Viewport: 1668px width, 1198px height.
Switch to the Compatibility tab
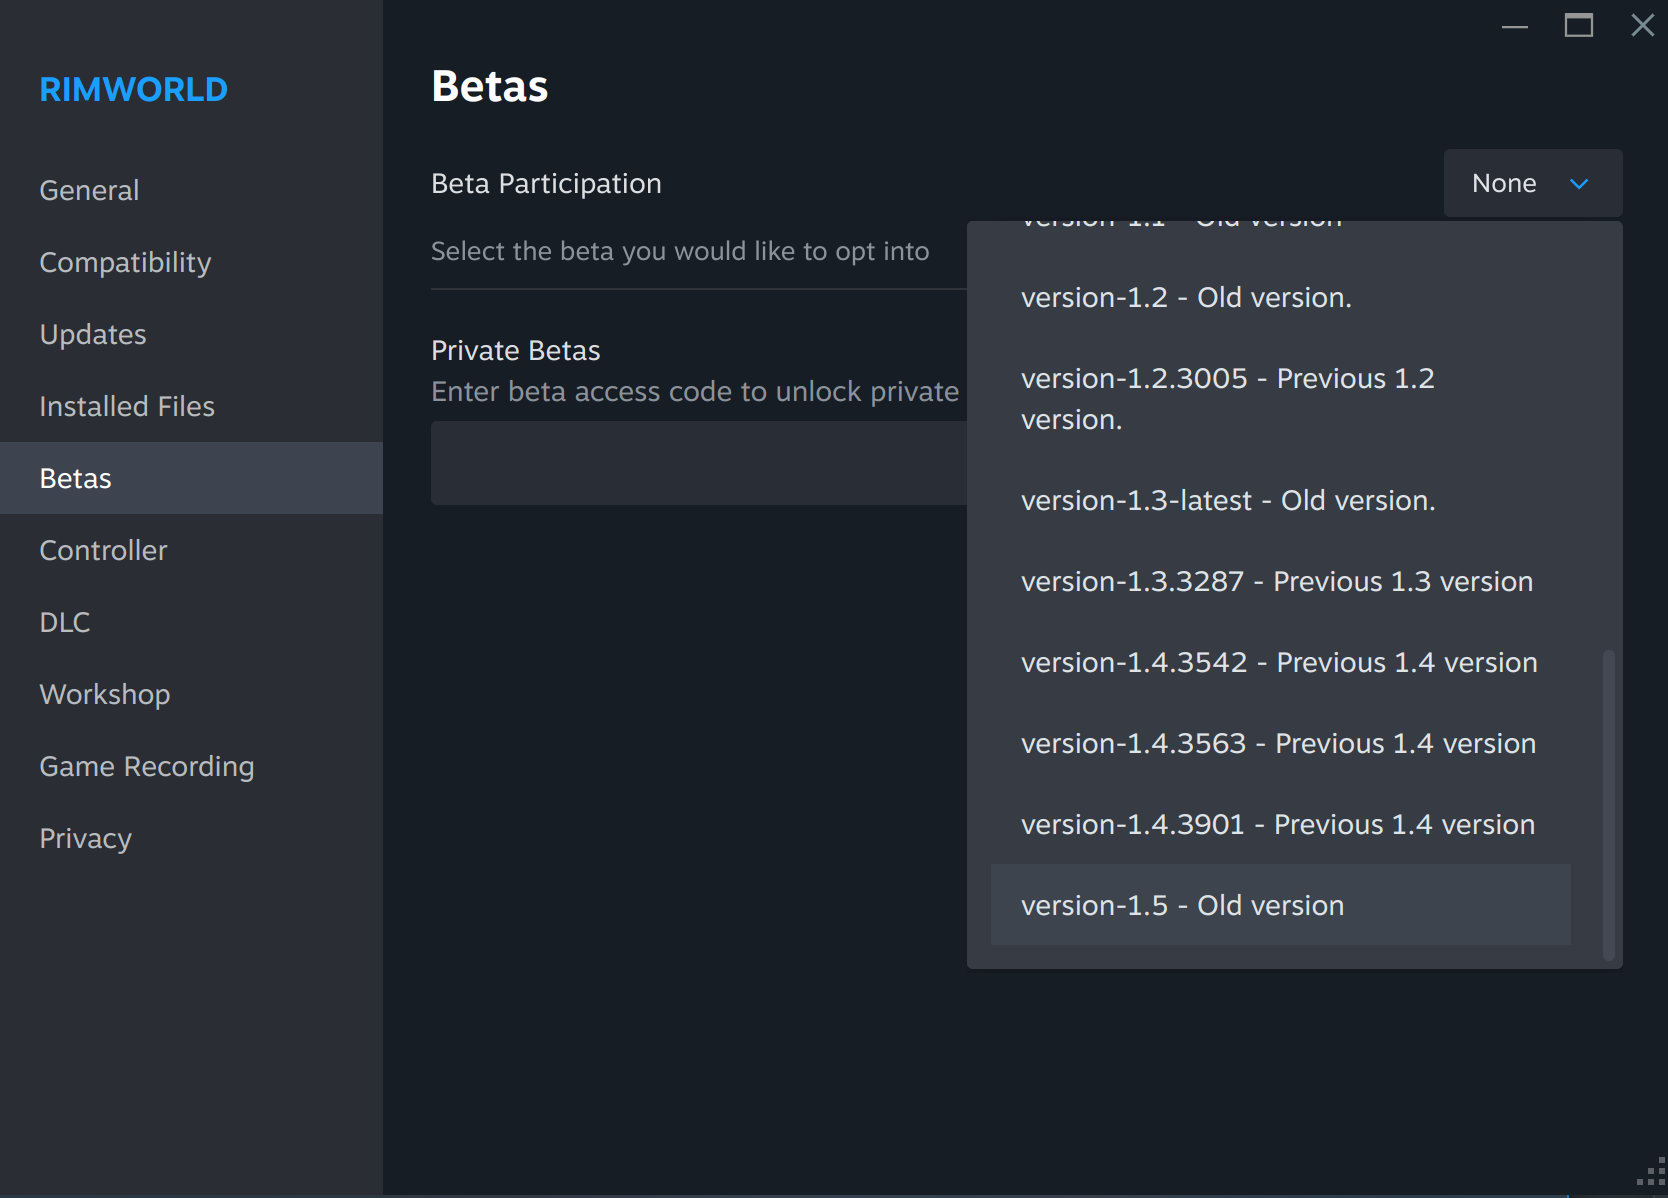tap(191, 262)
